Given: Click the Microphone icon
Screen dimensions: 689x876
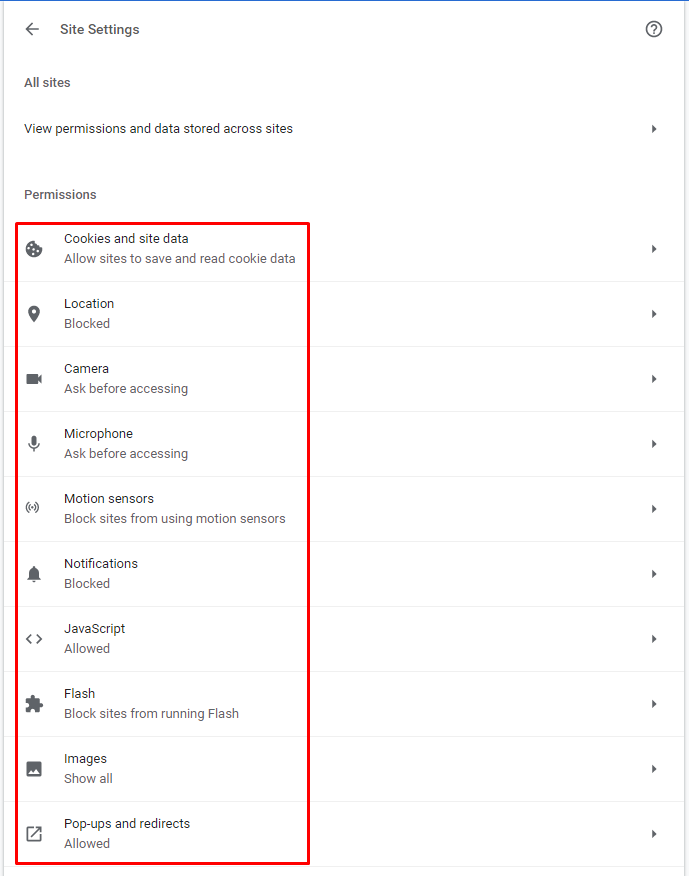Looking at the screenshot, I should tap(34, 444).
